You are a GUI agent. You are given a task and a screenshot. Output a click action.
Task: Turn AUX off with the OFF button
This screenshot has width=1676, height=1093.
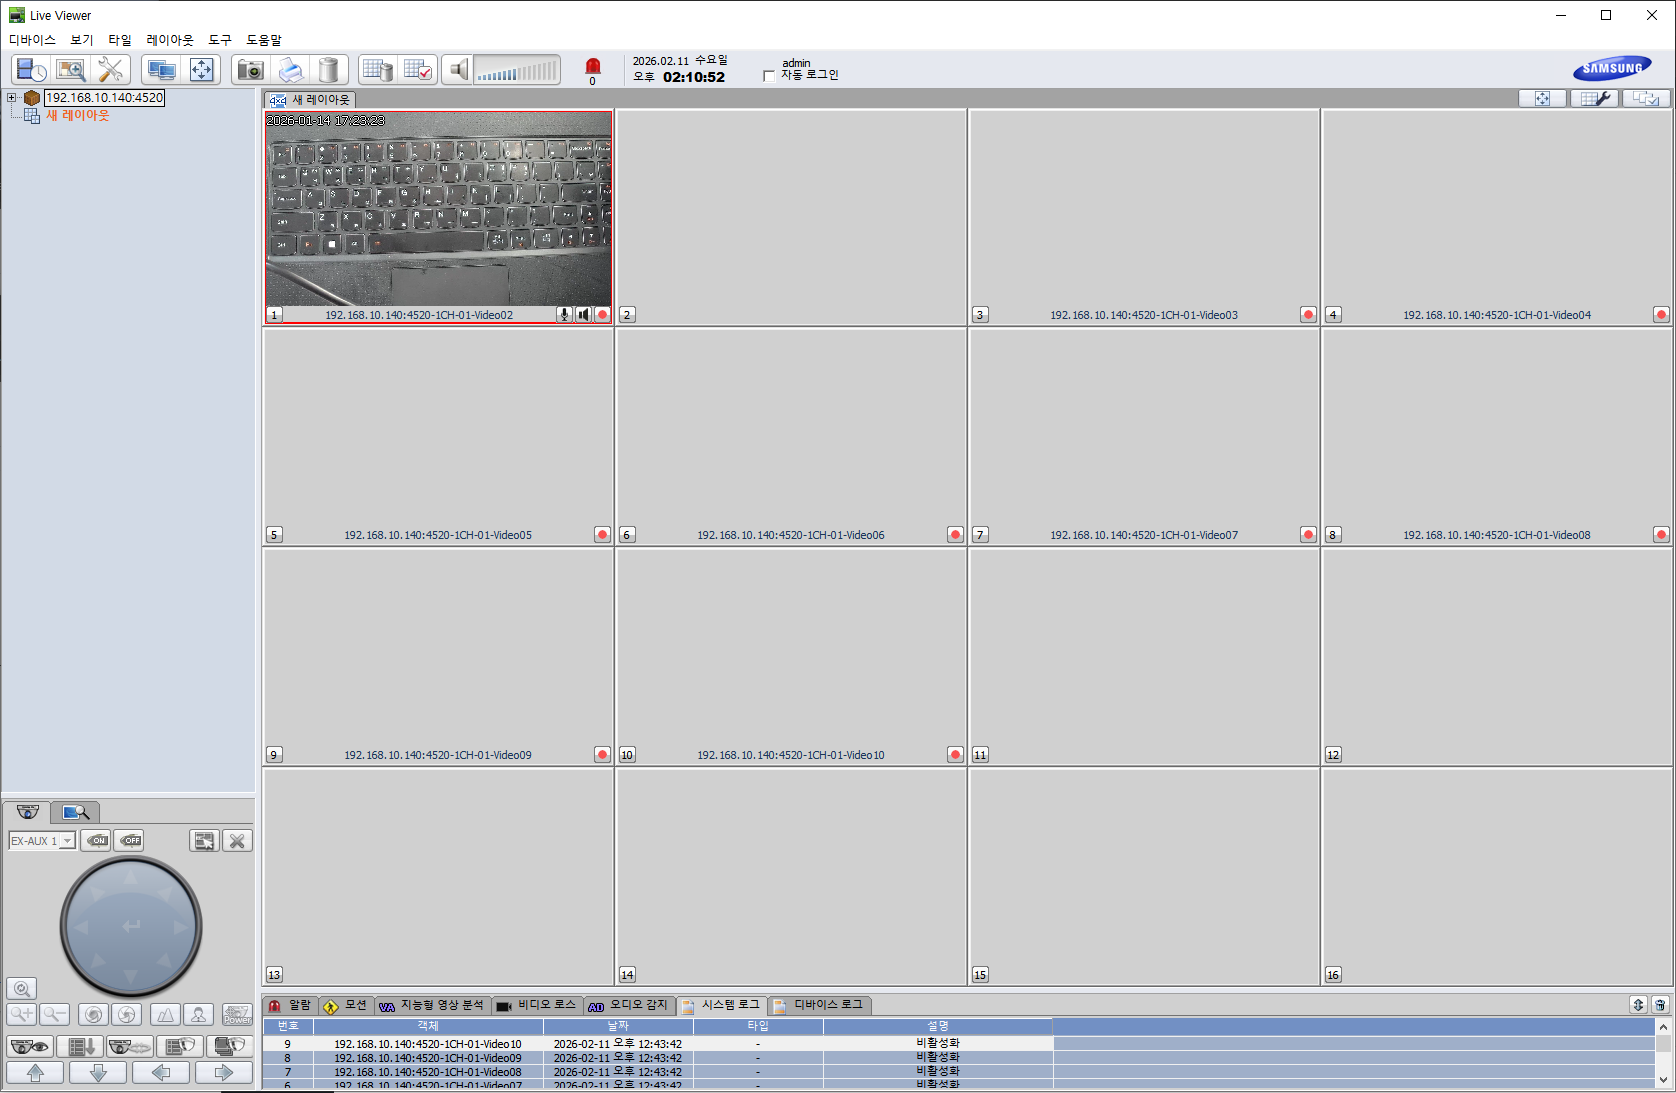[129, 841]
